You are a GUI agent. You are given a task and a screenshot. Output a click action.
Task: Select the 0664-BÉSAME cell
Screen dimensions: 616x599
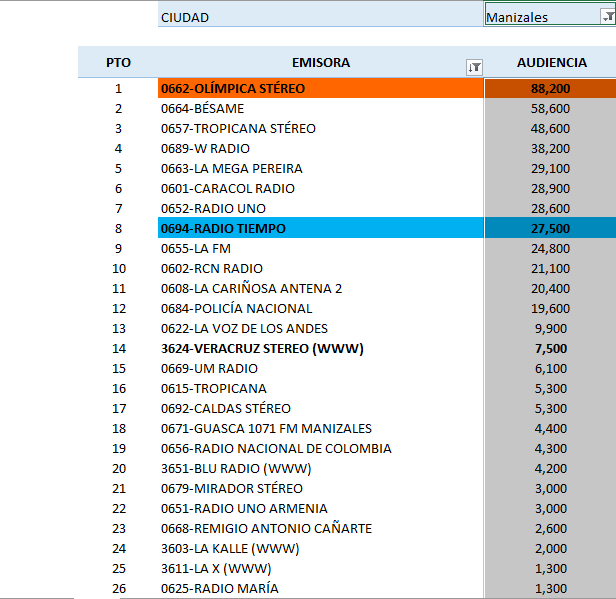[x=321, y=108]
